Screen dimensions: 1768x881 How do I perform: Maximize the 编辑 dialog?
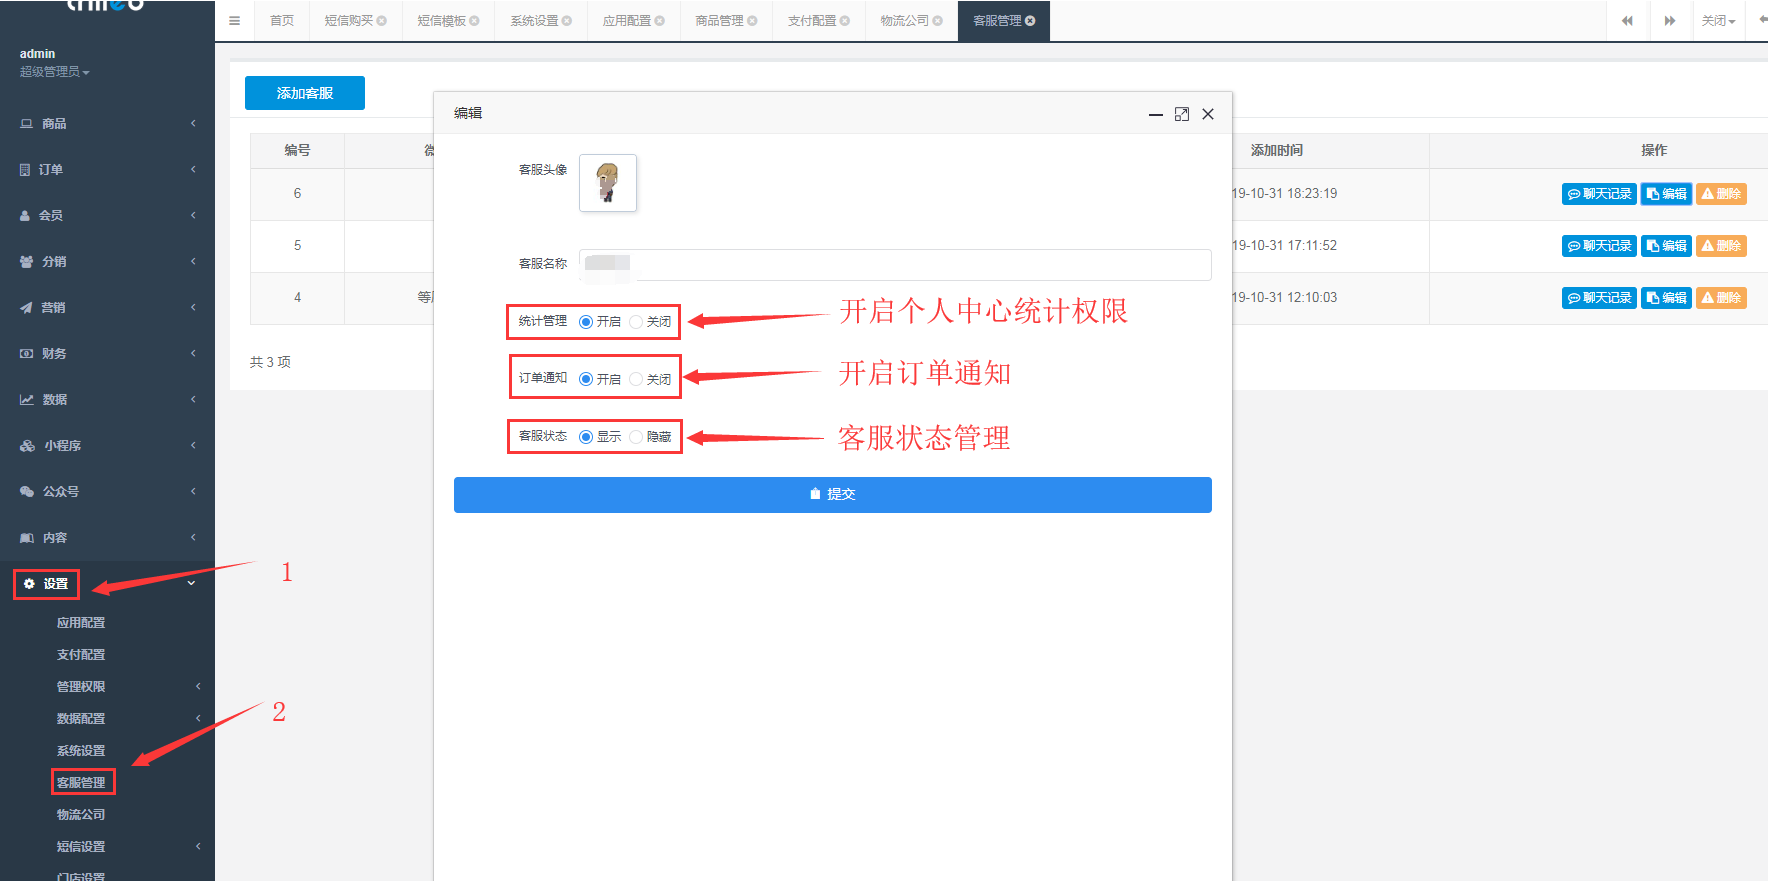pos(1182,114)
